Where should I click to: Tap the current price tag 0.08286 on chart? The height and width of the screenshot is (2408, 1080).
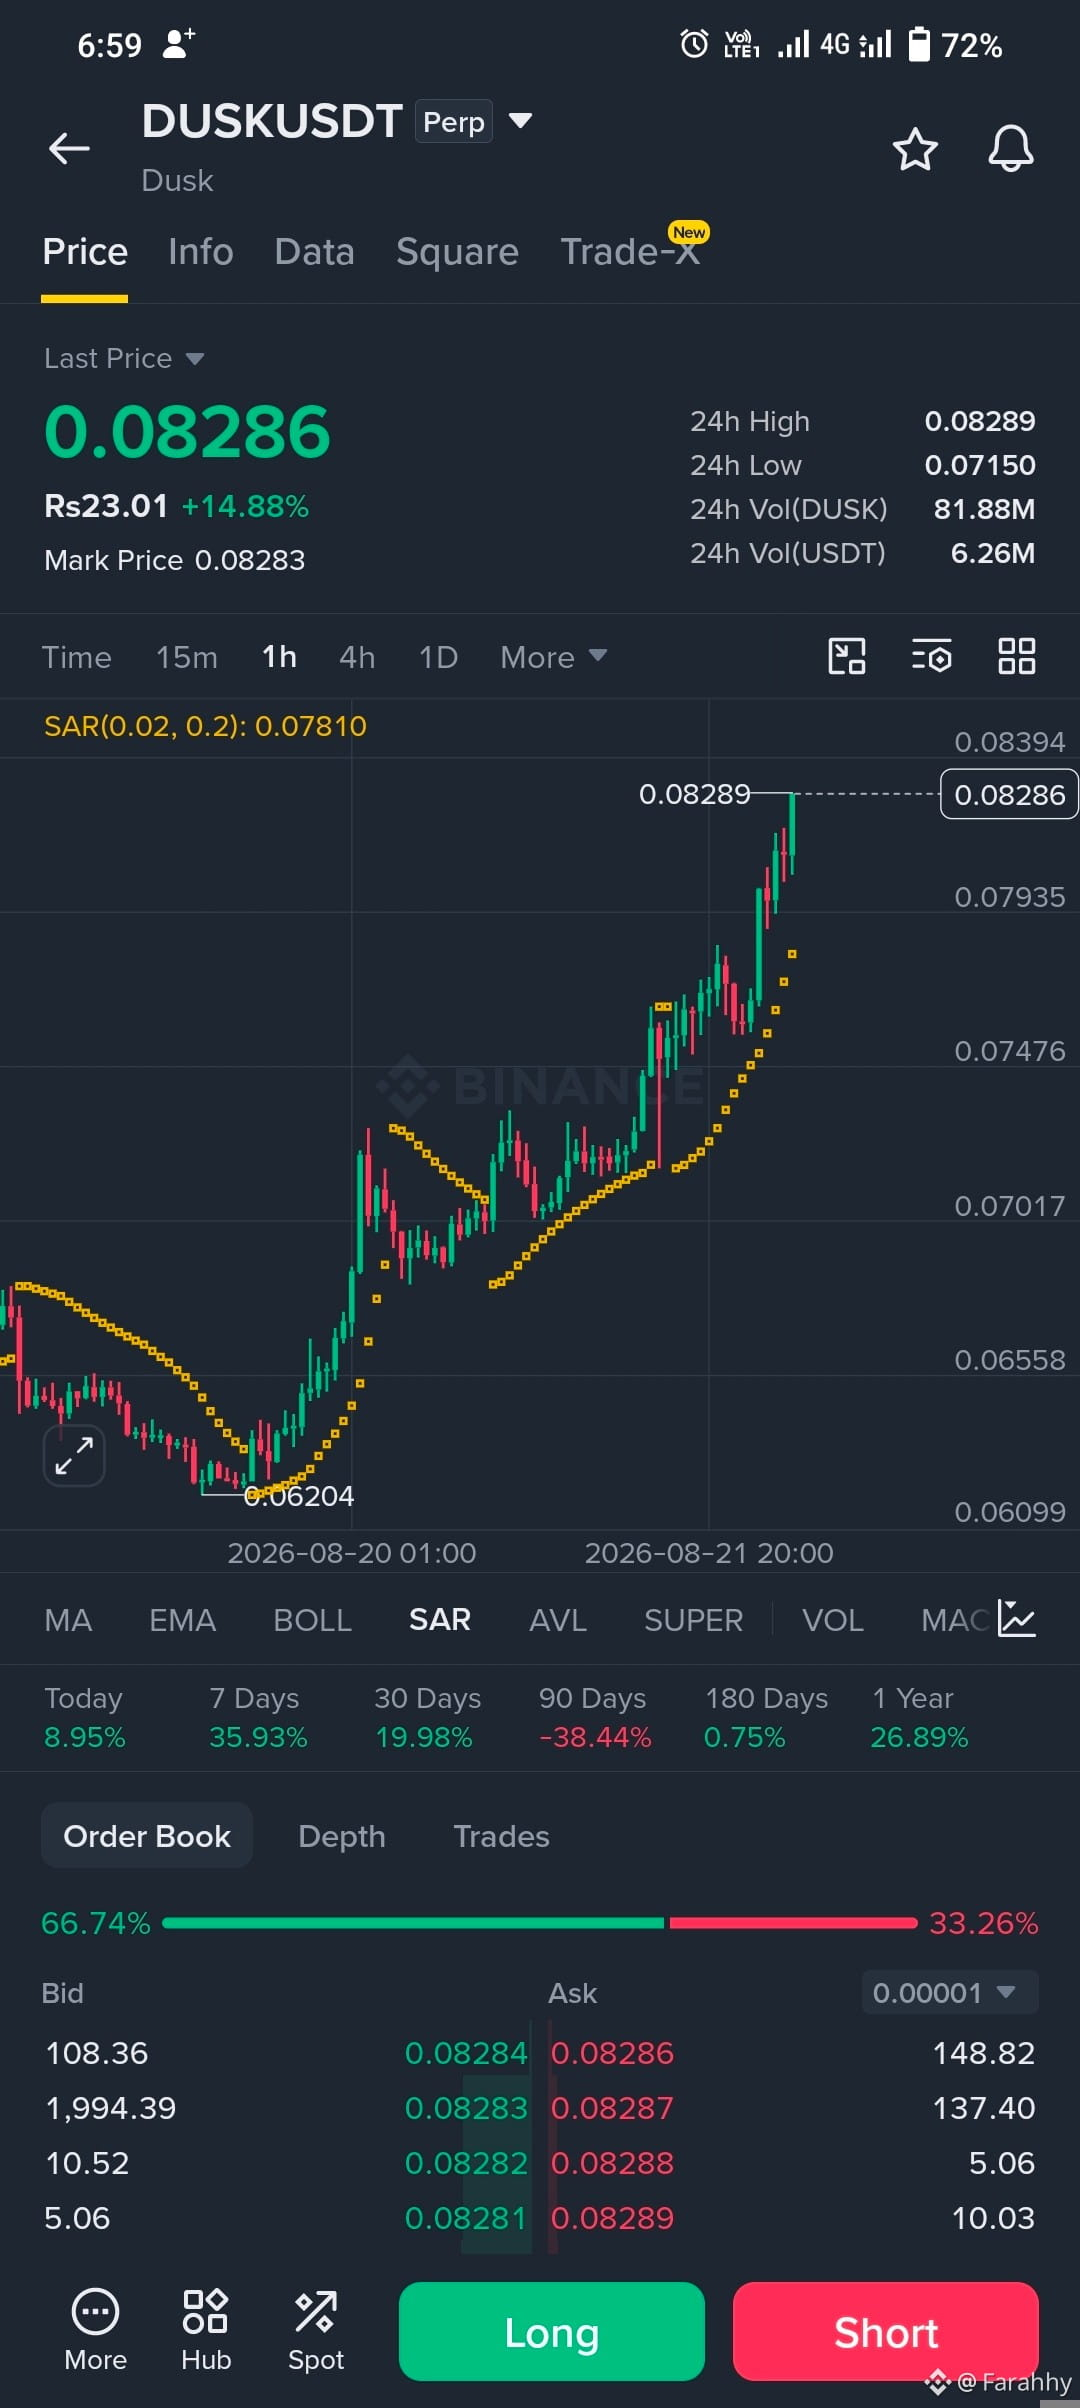(x=1009, y=794)
